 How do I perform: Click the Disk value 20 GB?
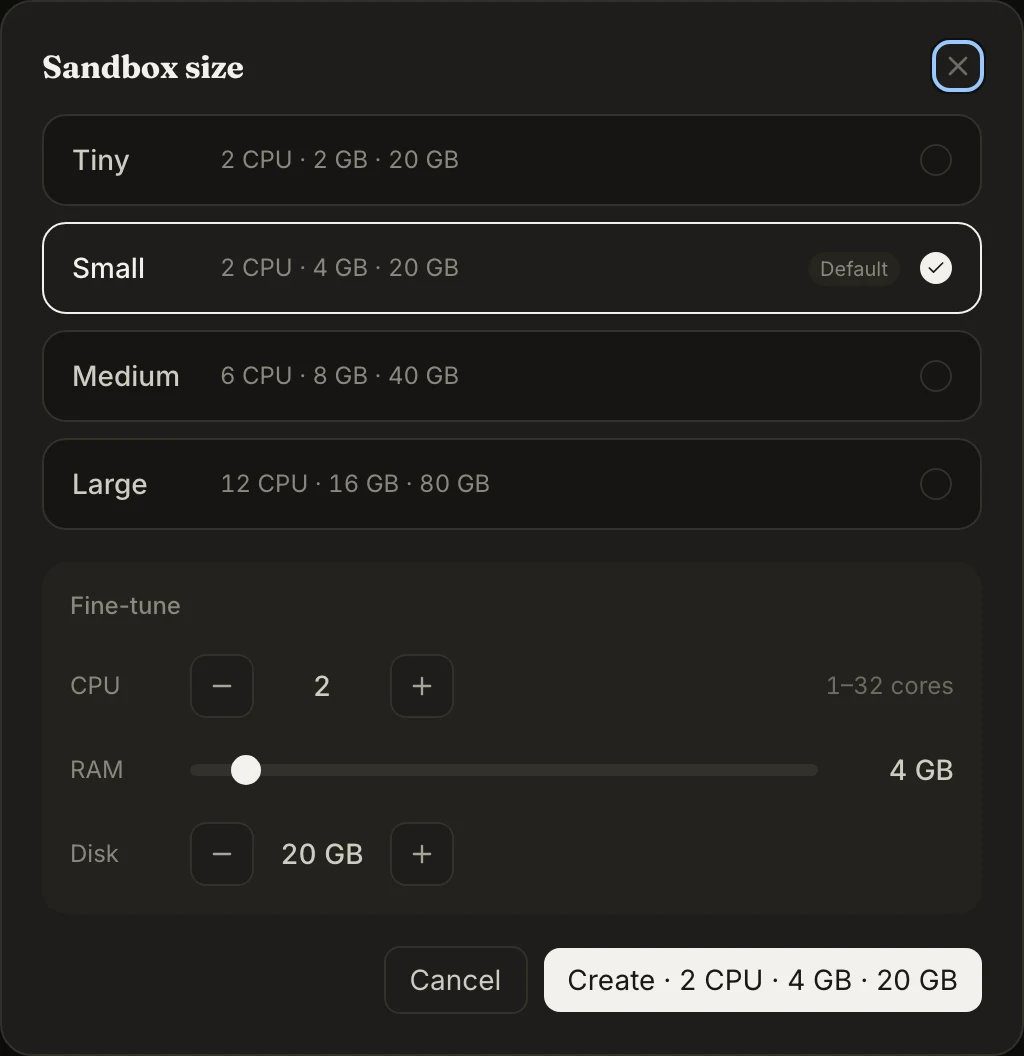tap(322, 854)
